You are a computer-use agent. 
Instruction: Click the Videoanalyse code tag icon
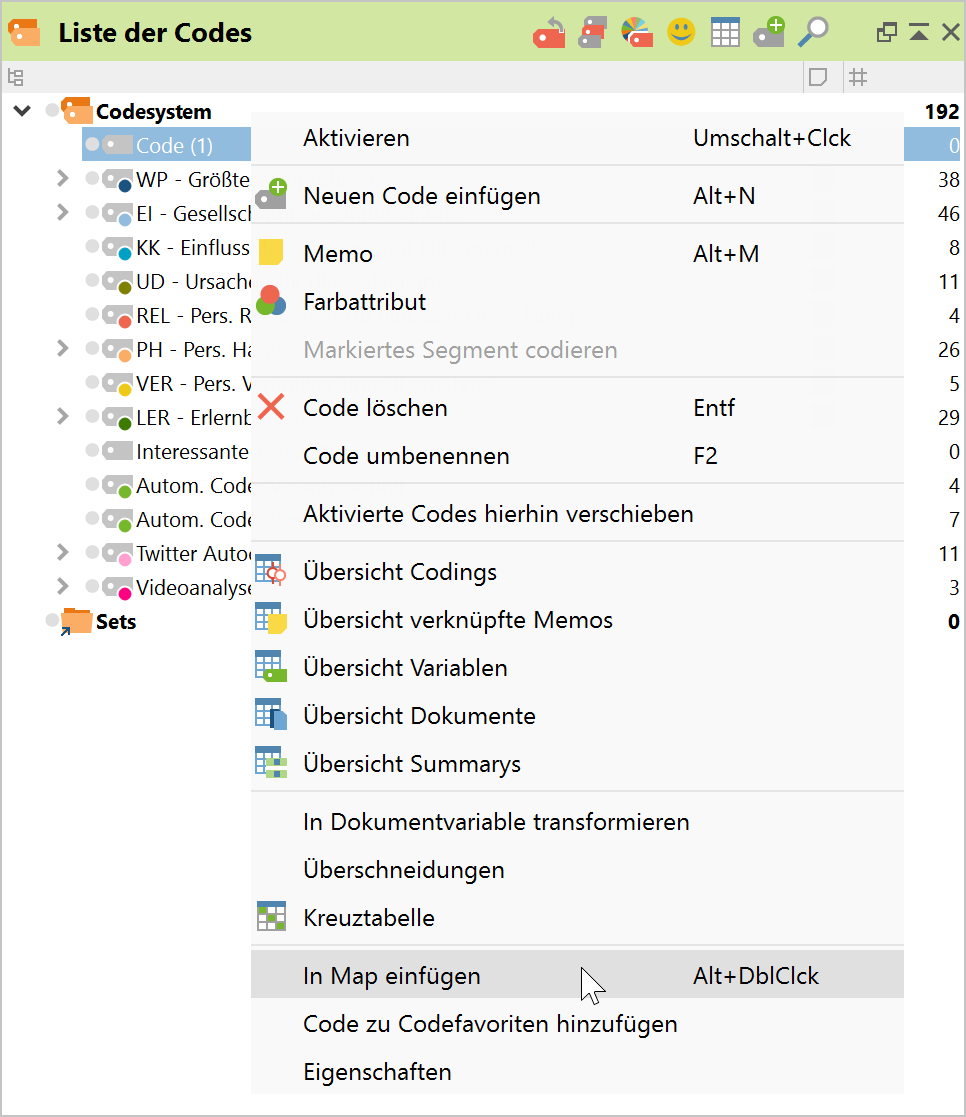coord(117,588)
